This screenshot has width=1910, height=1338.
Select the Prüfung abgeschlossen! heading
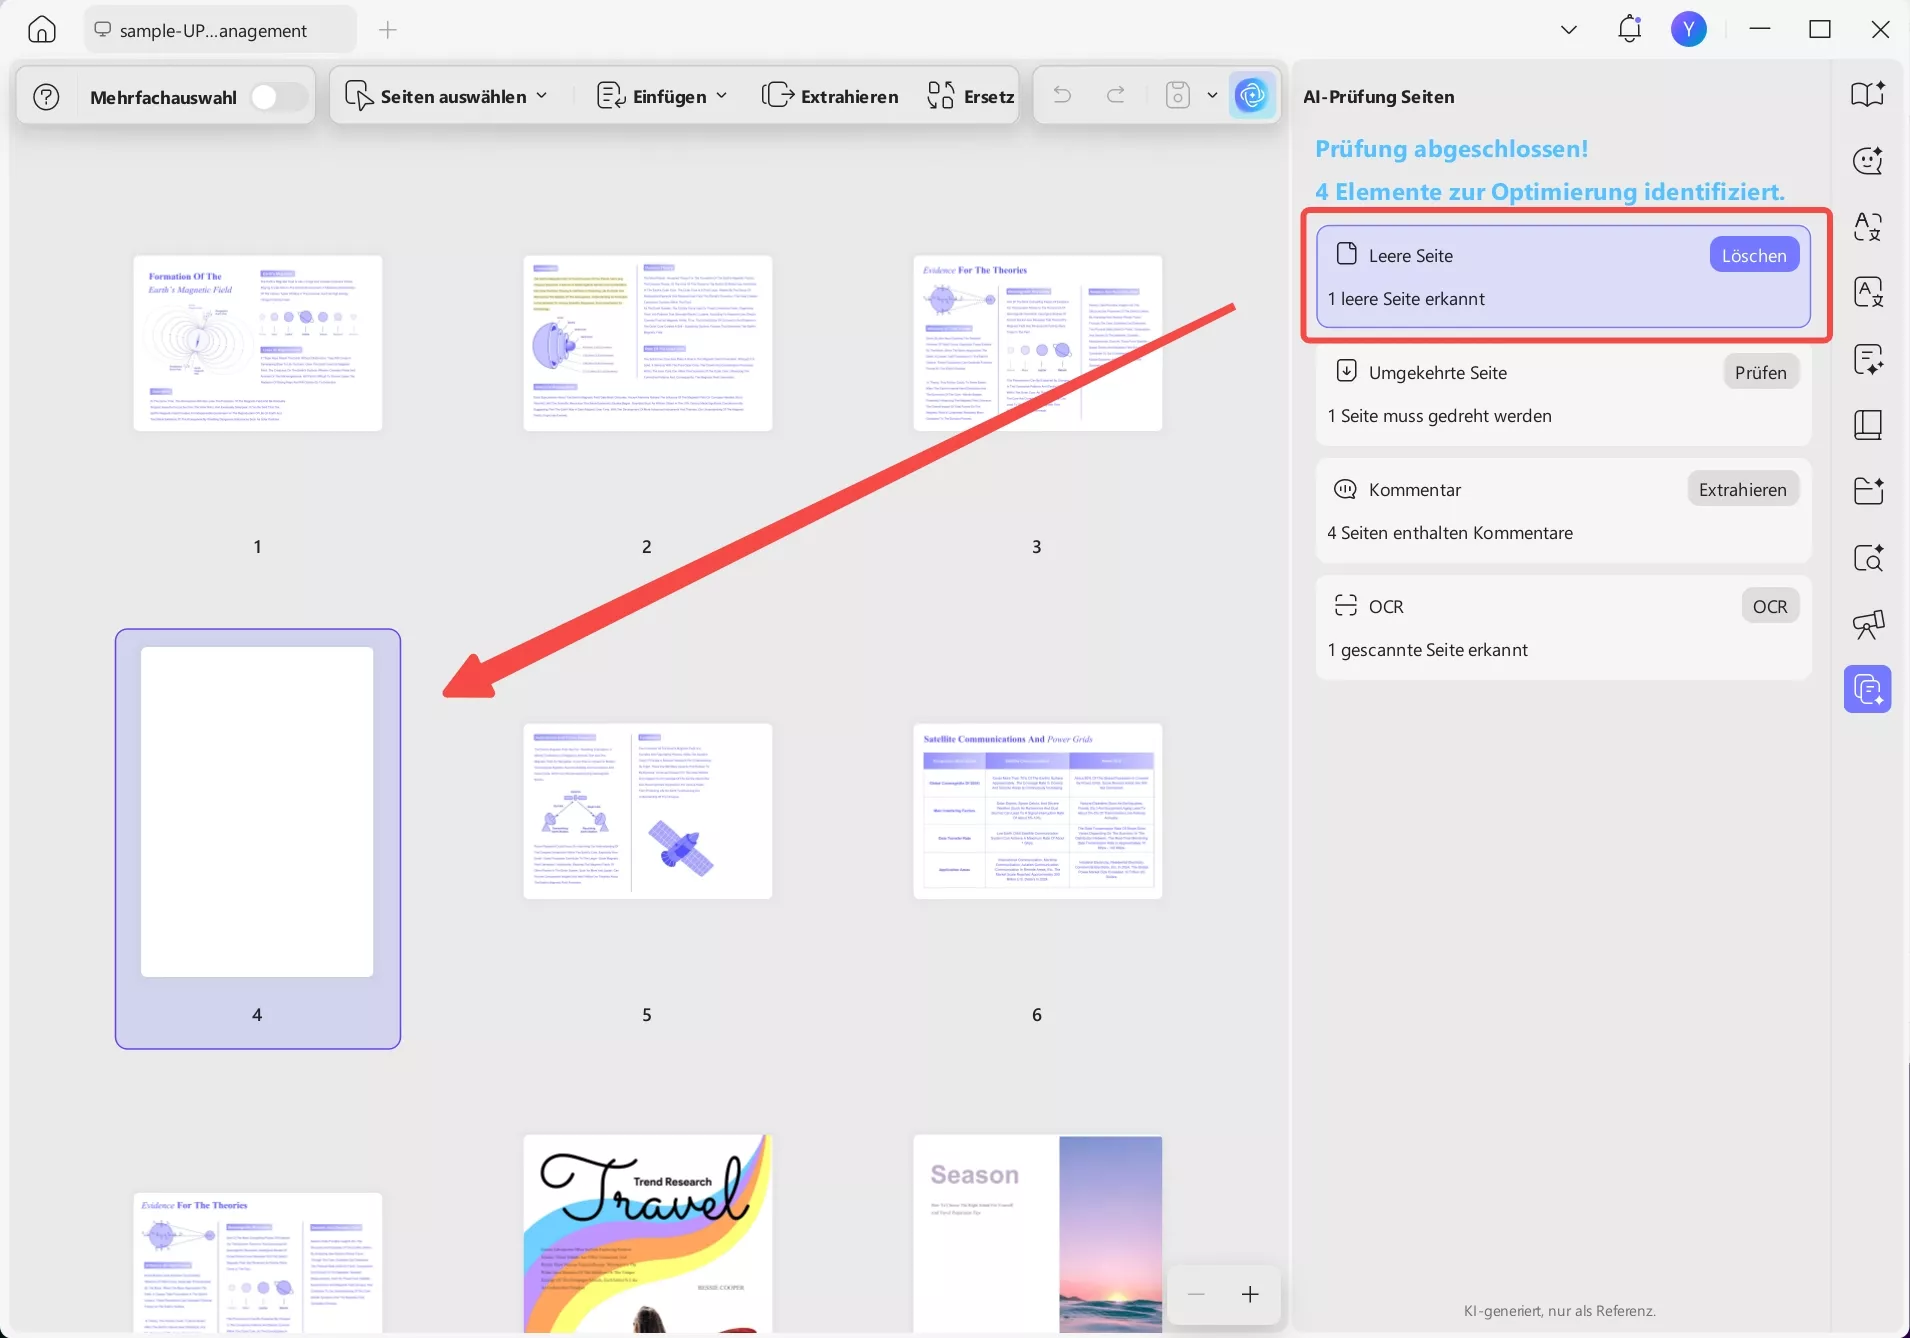(x=1452, y=149)
